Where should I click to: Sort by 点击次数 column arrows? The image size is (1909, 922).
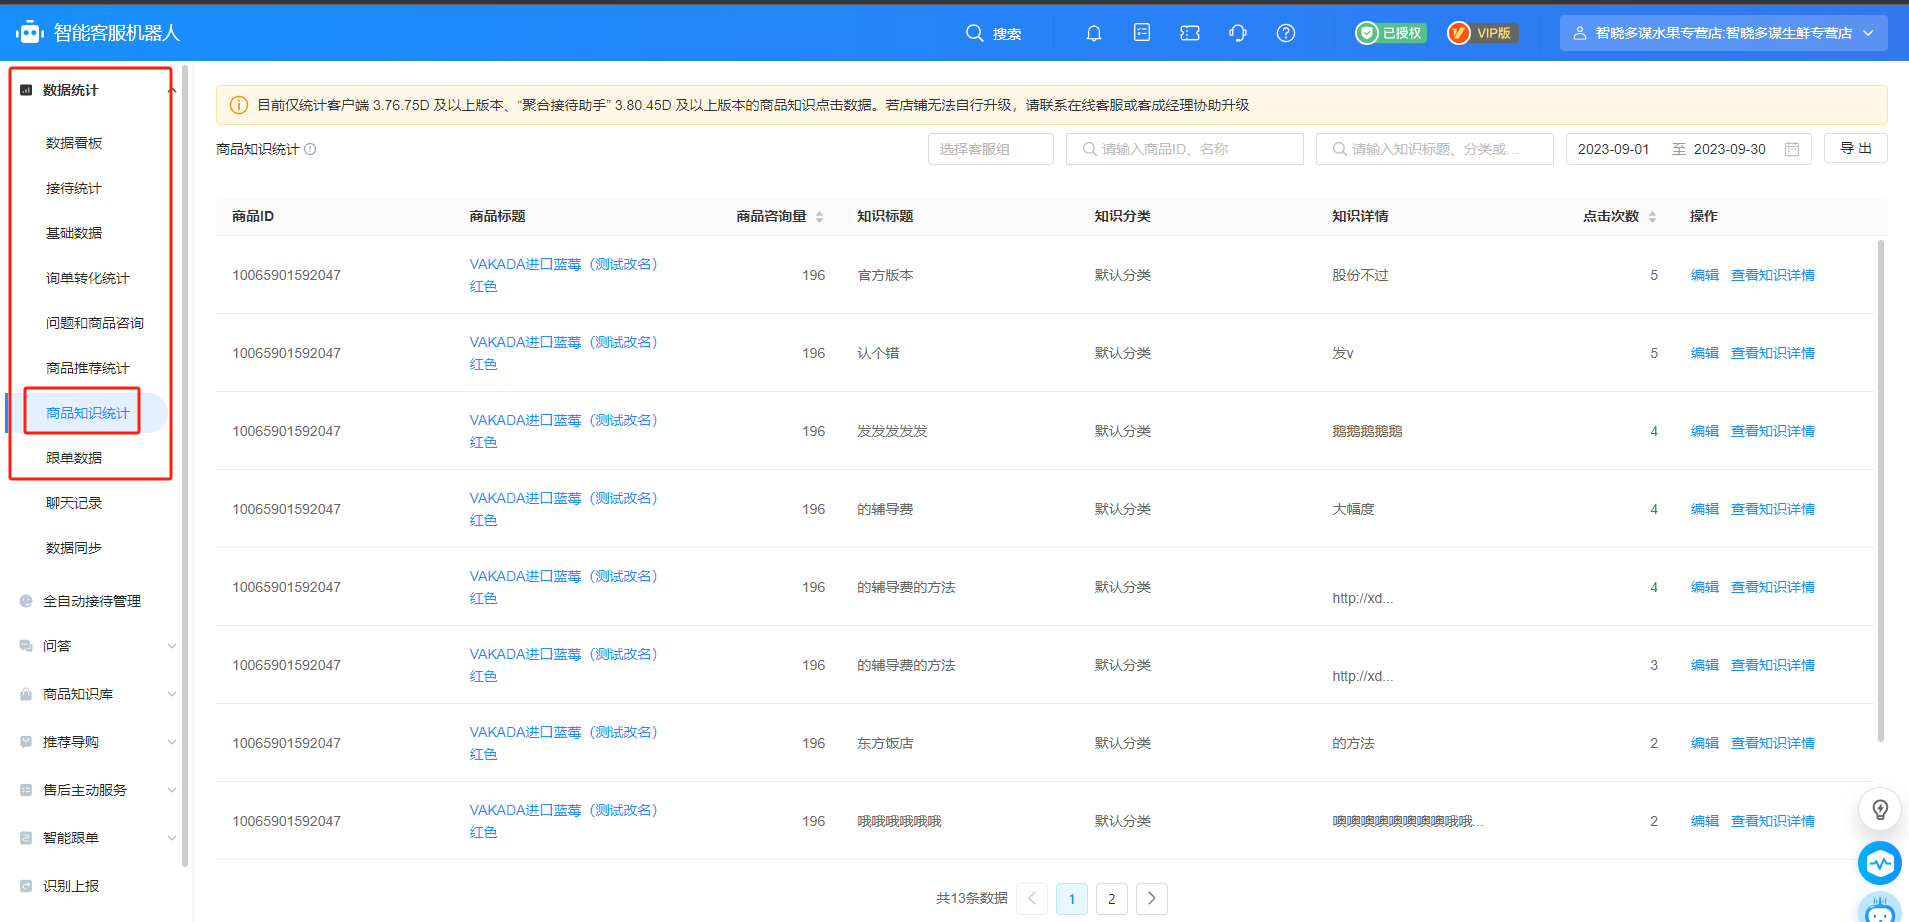pyautogui.click(x=1653, y=217)
